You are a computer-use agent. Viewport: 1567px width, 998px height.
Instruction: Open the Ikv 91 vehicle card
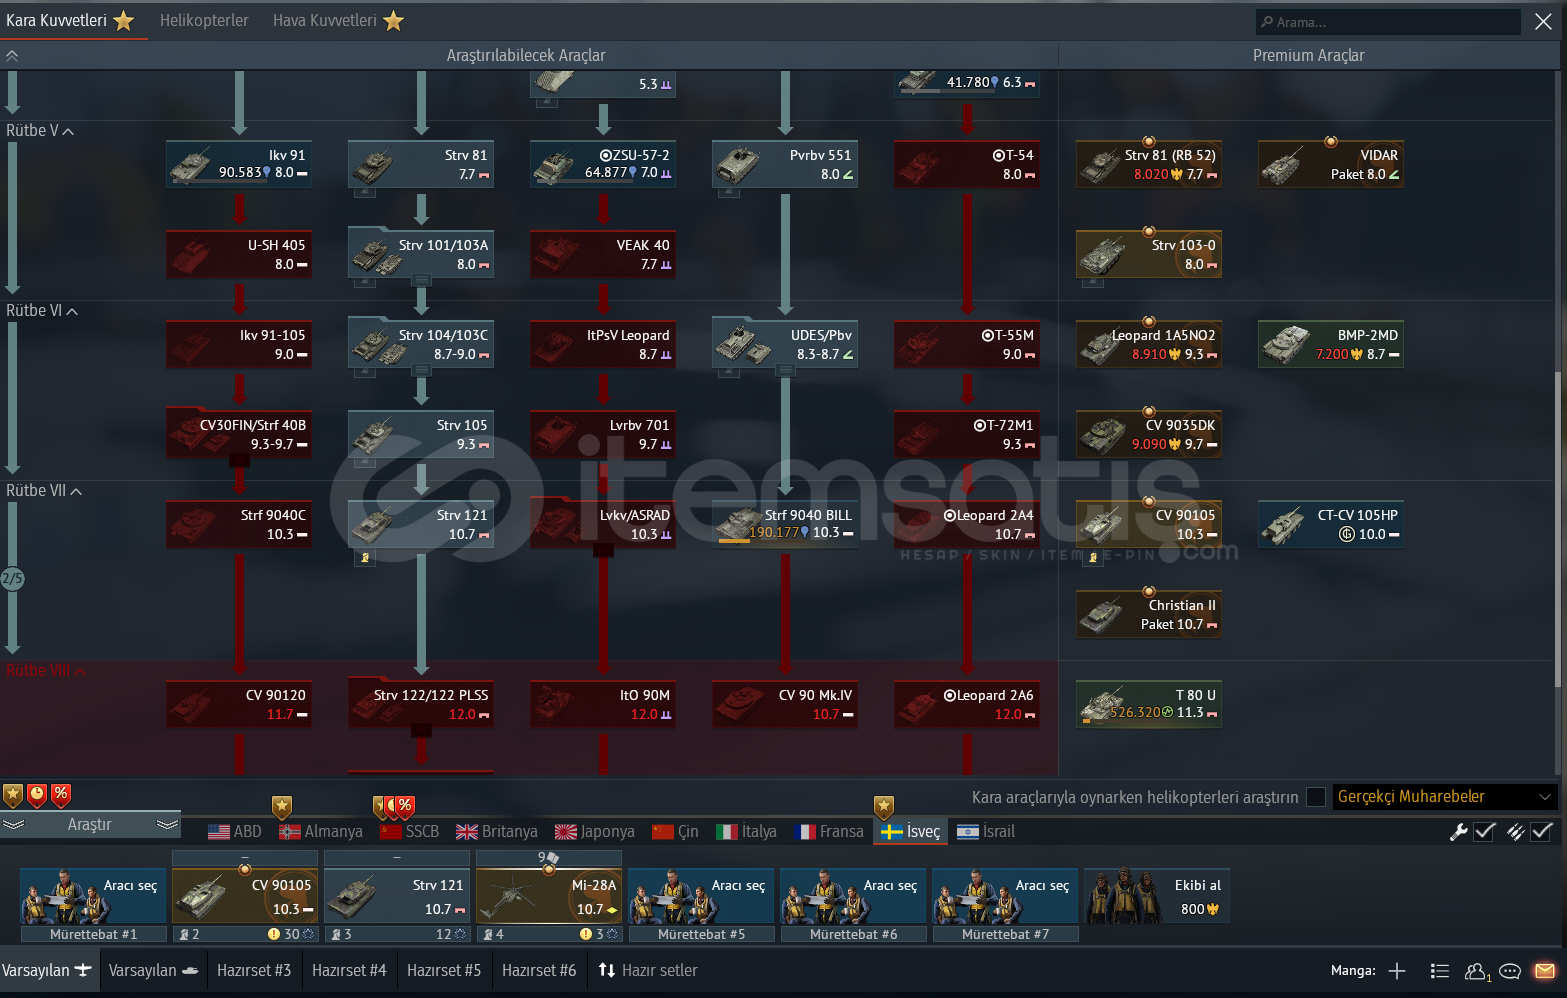(239, 164)
